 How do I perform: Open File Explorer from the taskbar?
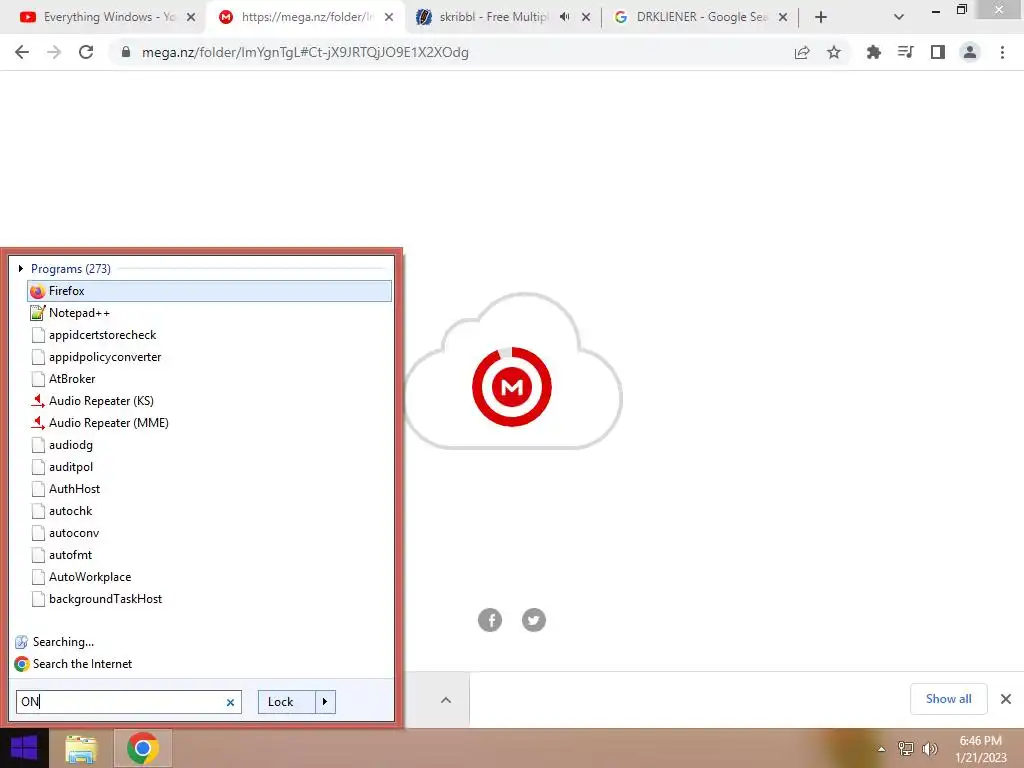81,748
